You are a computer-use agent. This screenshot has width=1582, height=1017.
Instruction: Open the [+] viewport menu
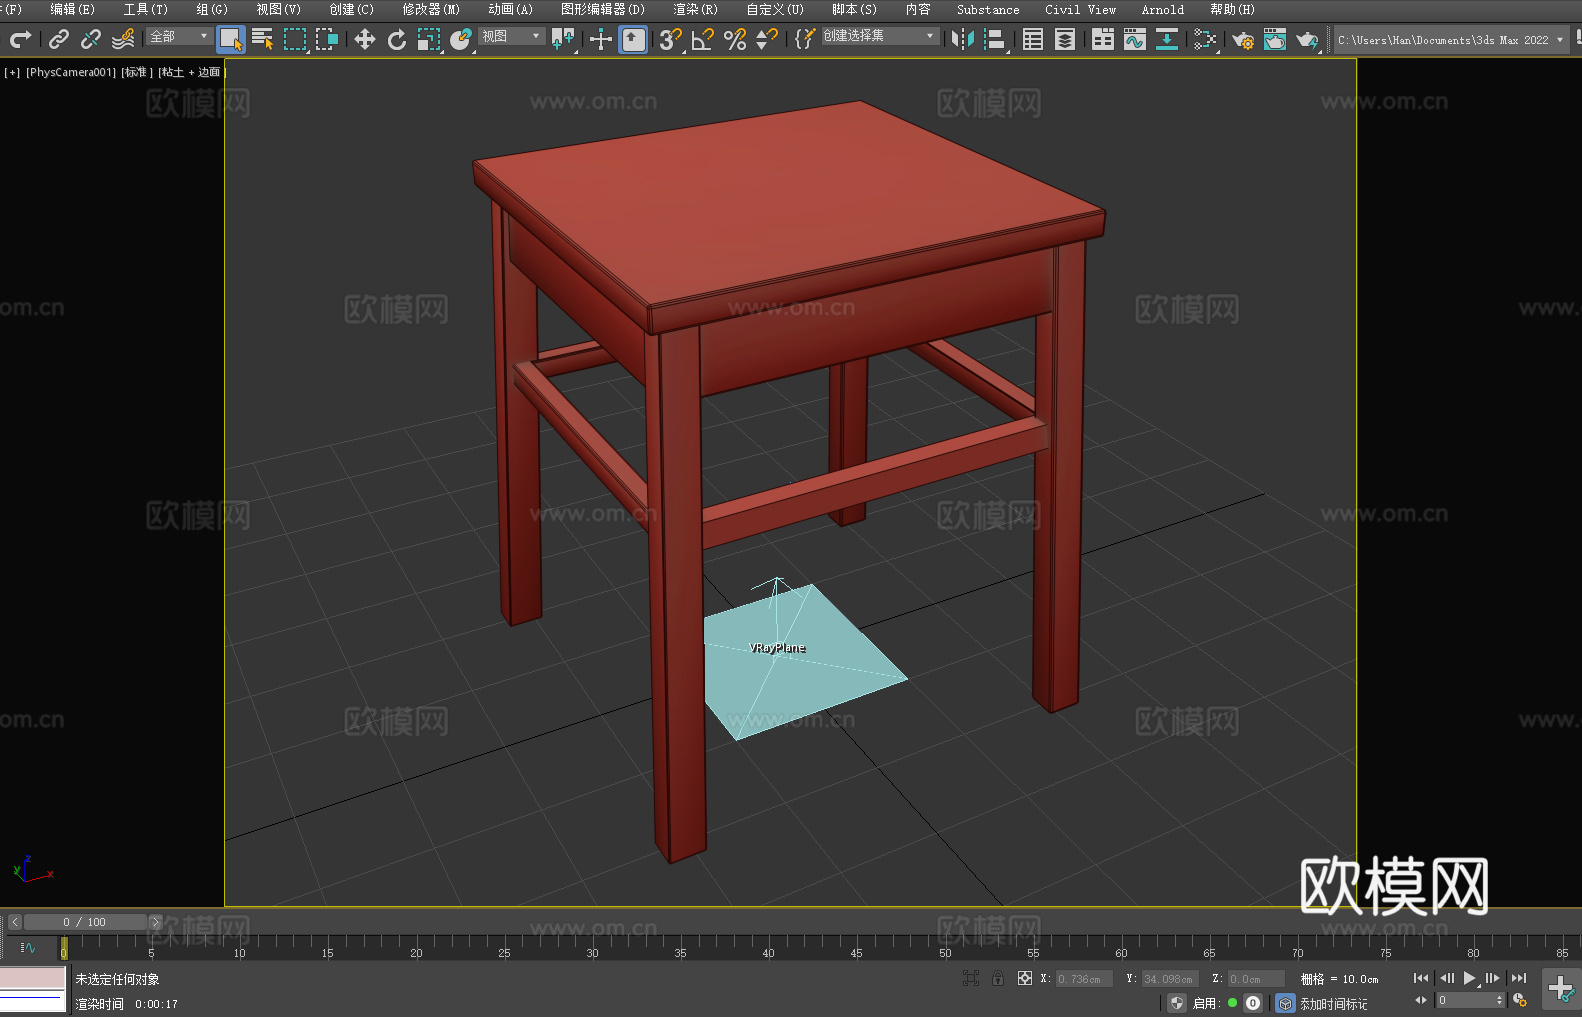coord(12,72)
